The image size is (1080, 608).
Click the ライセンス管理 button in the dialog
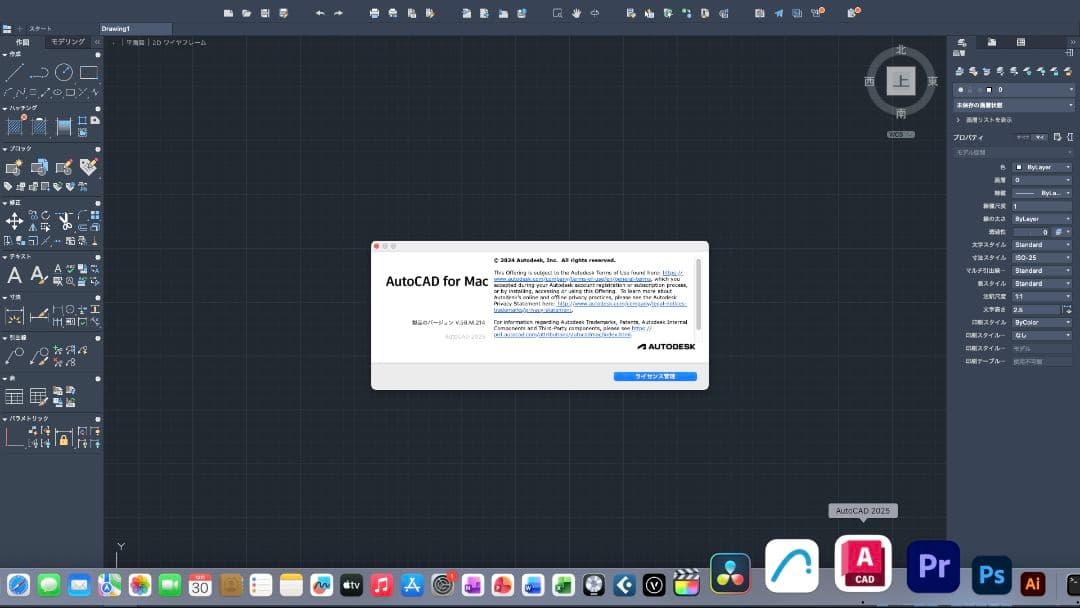(x=655, y=375)
